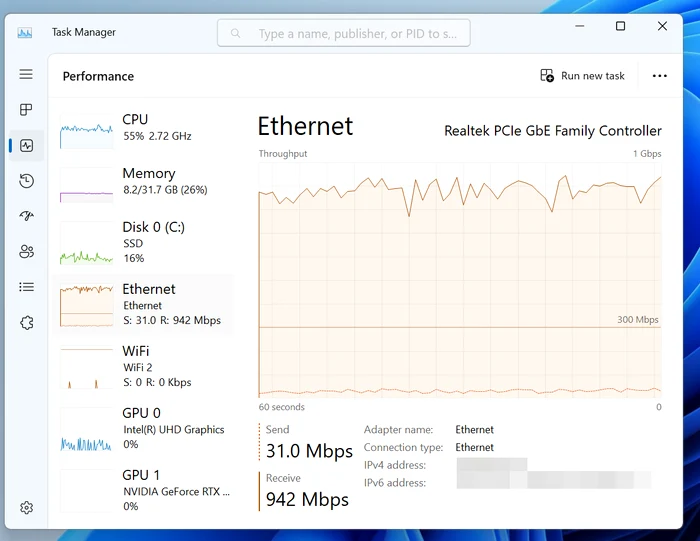Go to the Processes page icon
Screen dimensions: 700x541
tap(26, 110)
